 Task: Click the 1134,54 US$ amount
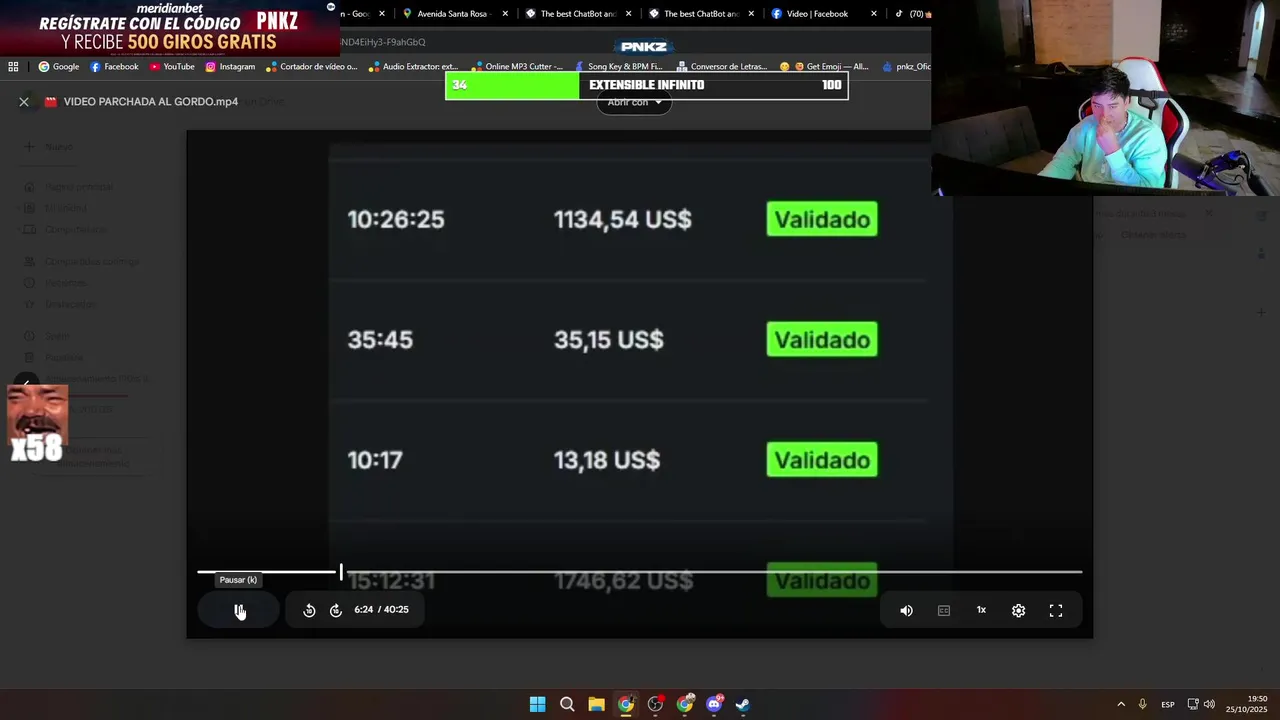tap(623, 220)
